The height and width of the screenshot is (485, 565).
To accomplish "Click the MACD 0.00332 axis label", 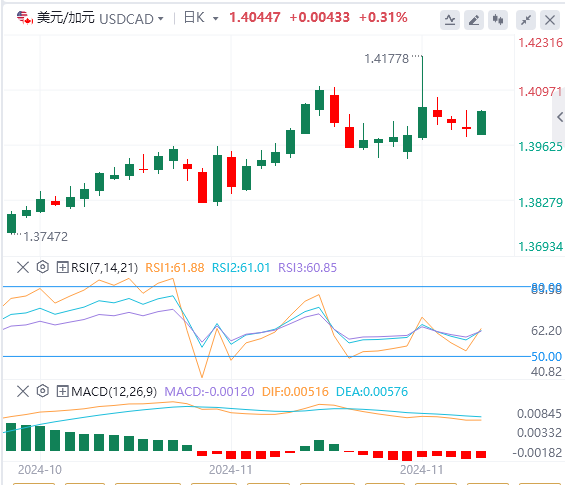I will (539, 432).
